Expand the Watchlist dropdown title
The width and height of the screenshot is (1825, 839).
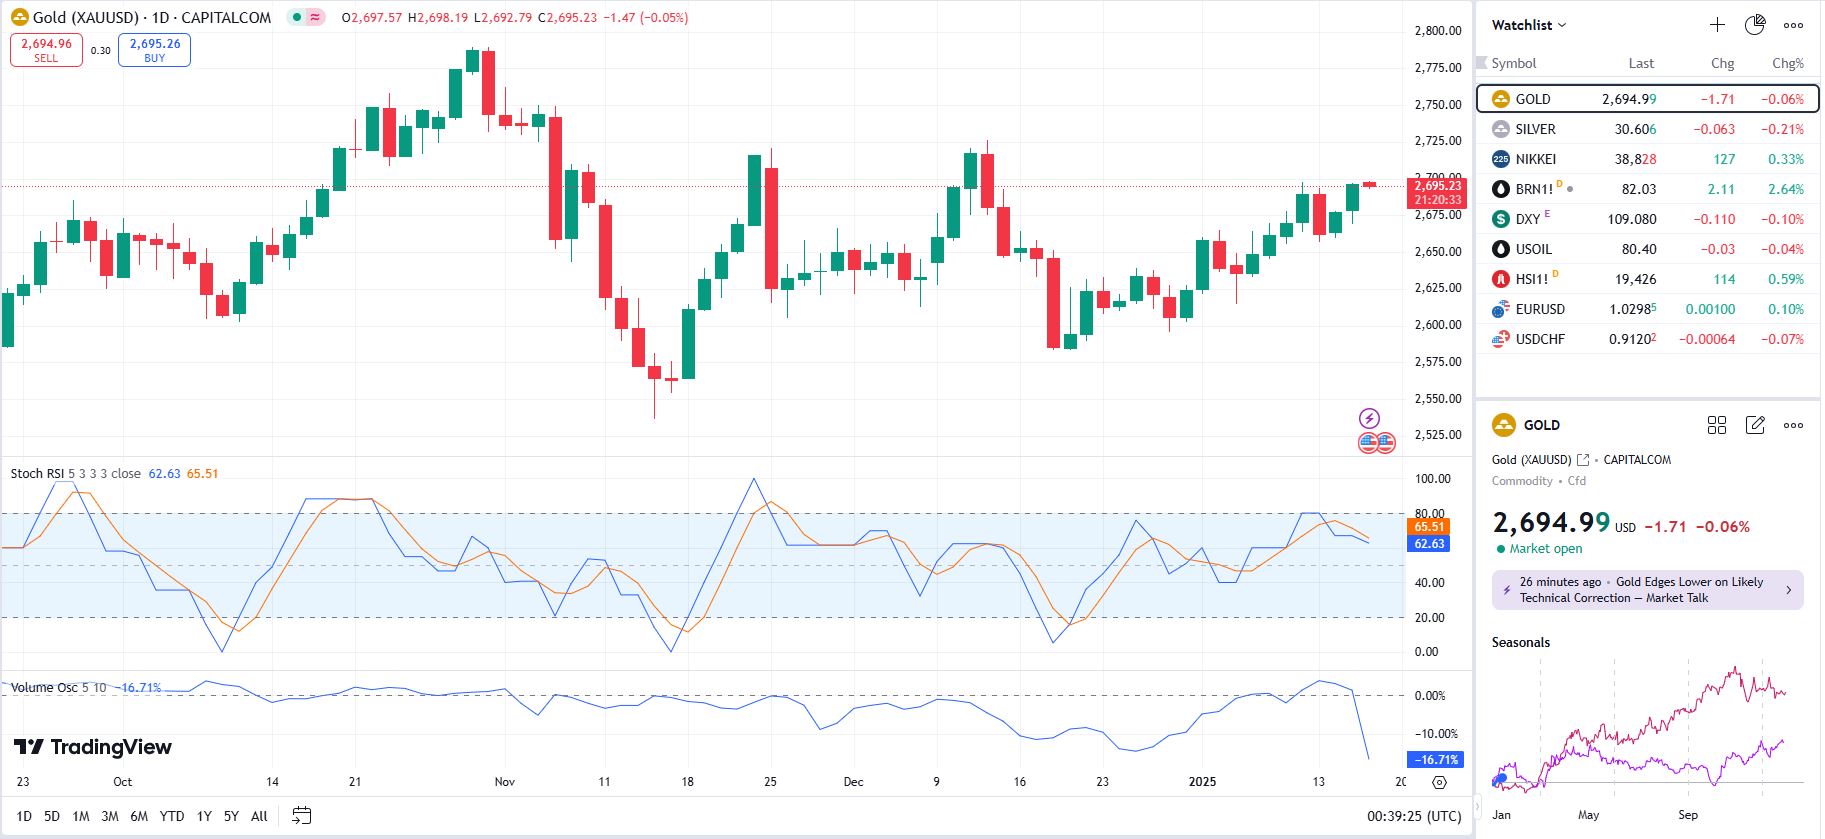1529,25
